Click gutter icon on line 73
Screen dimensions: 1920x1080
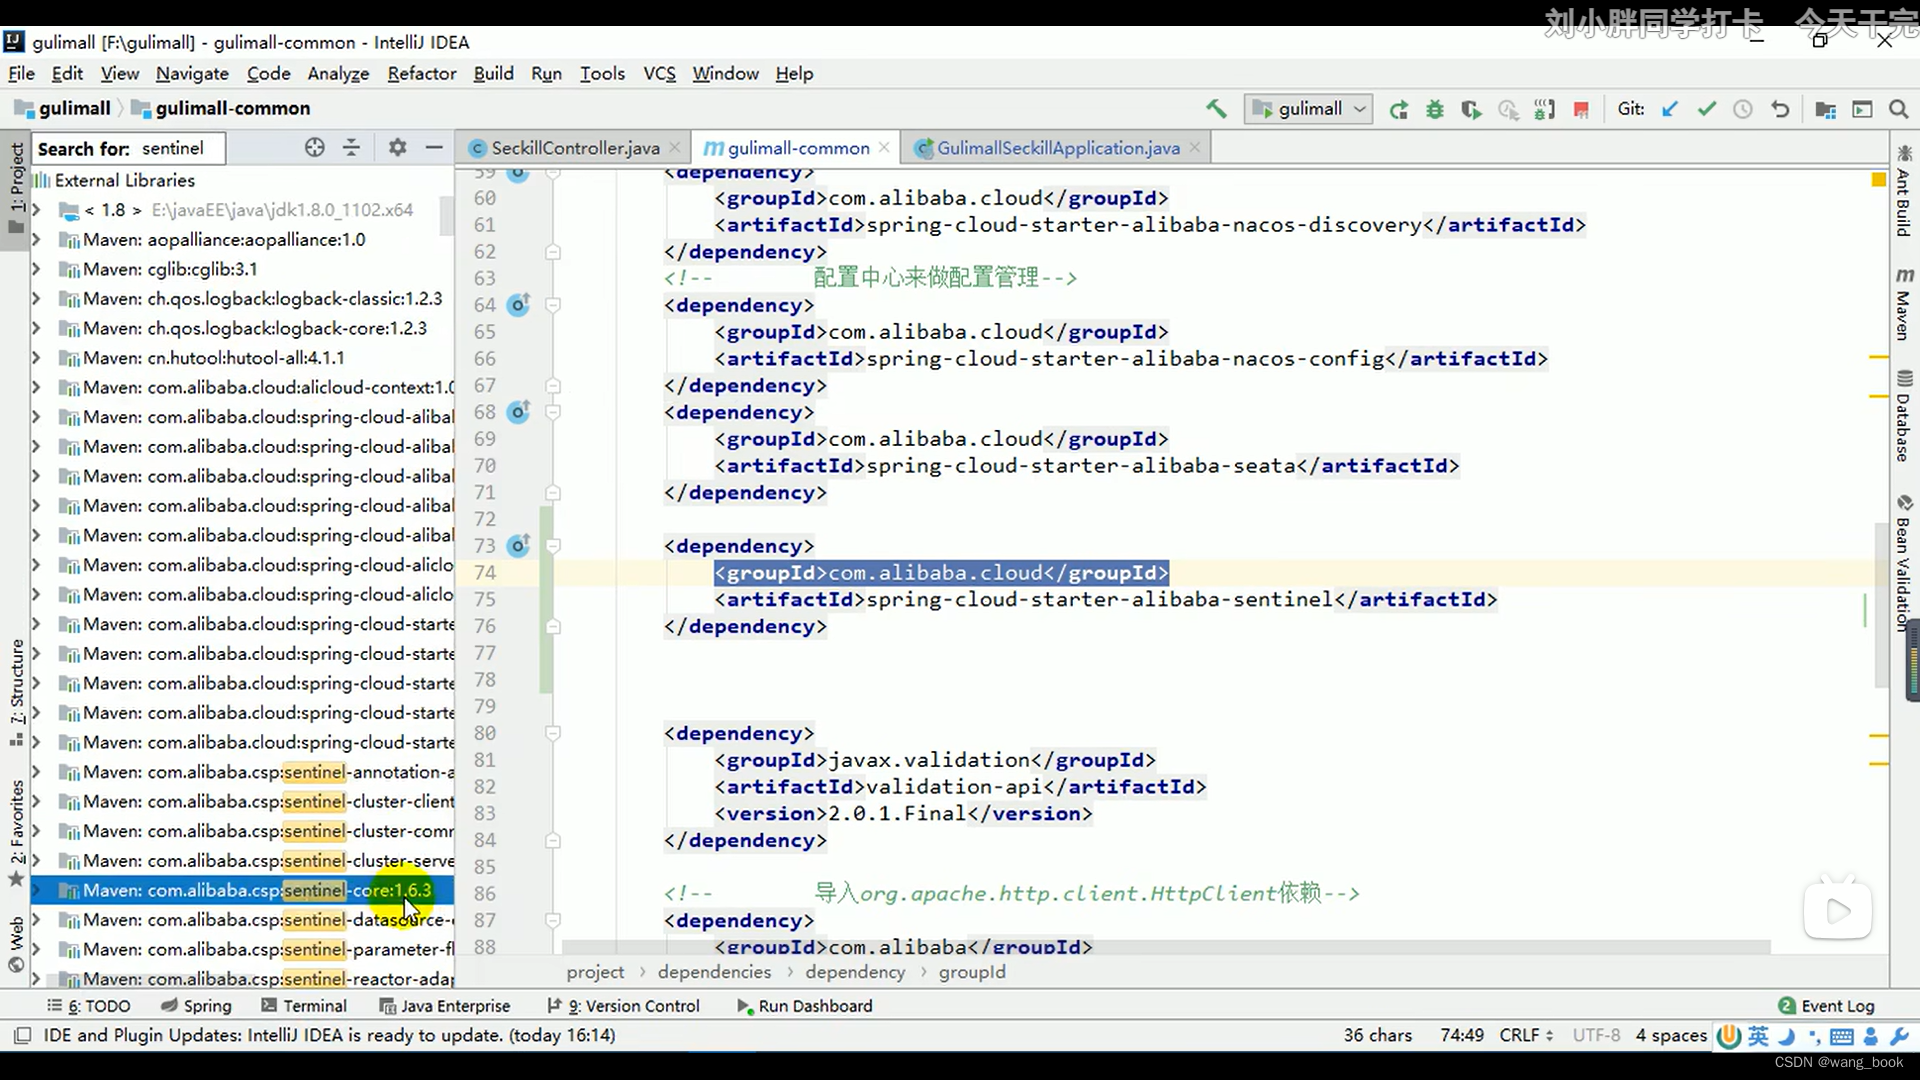518,546
